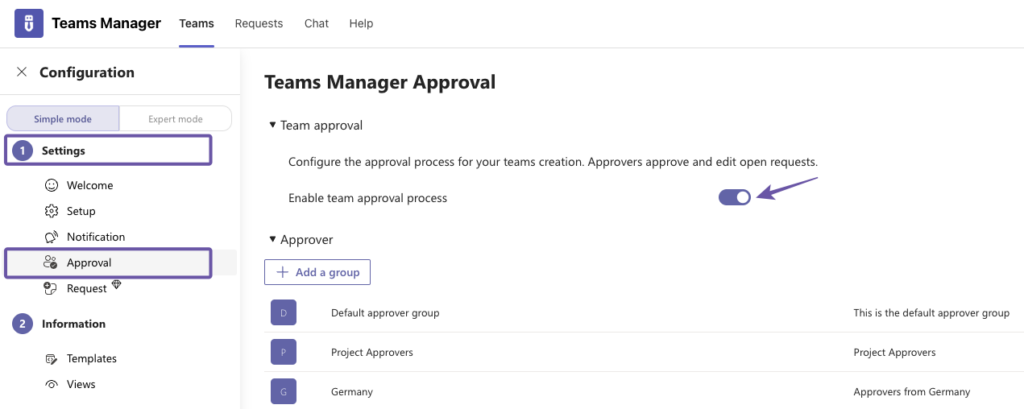1024x409 pixels.
Task: Open the Views page
Action: click(x=81, y=384)
